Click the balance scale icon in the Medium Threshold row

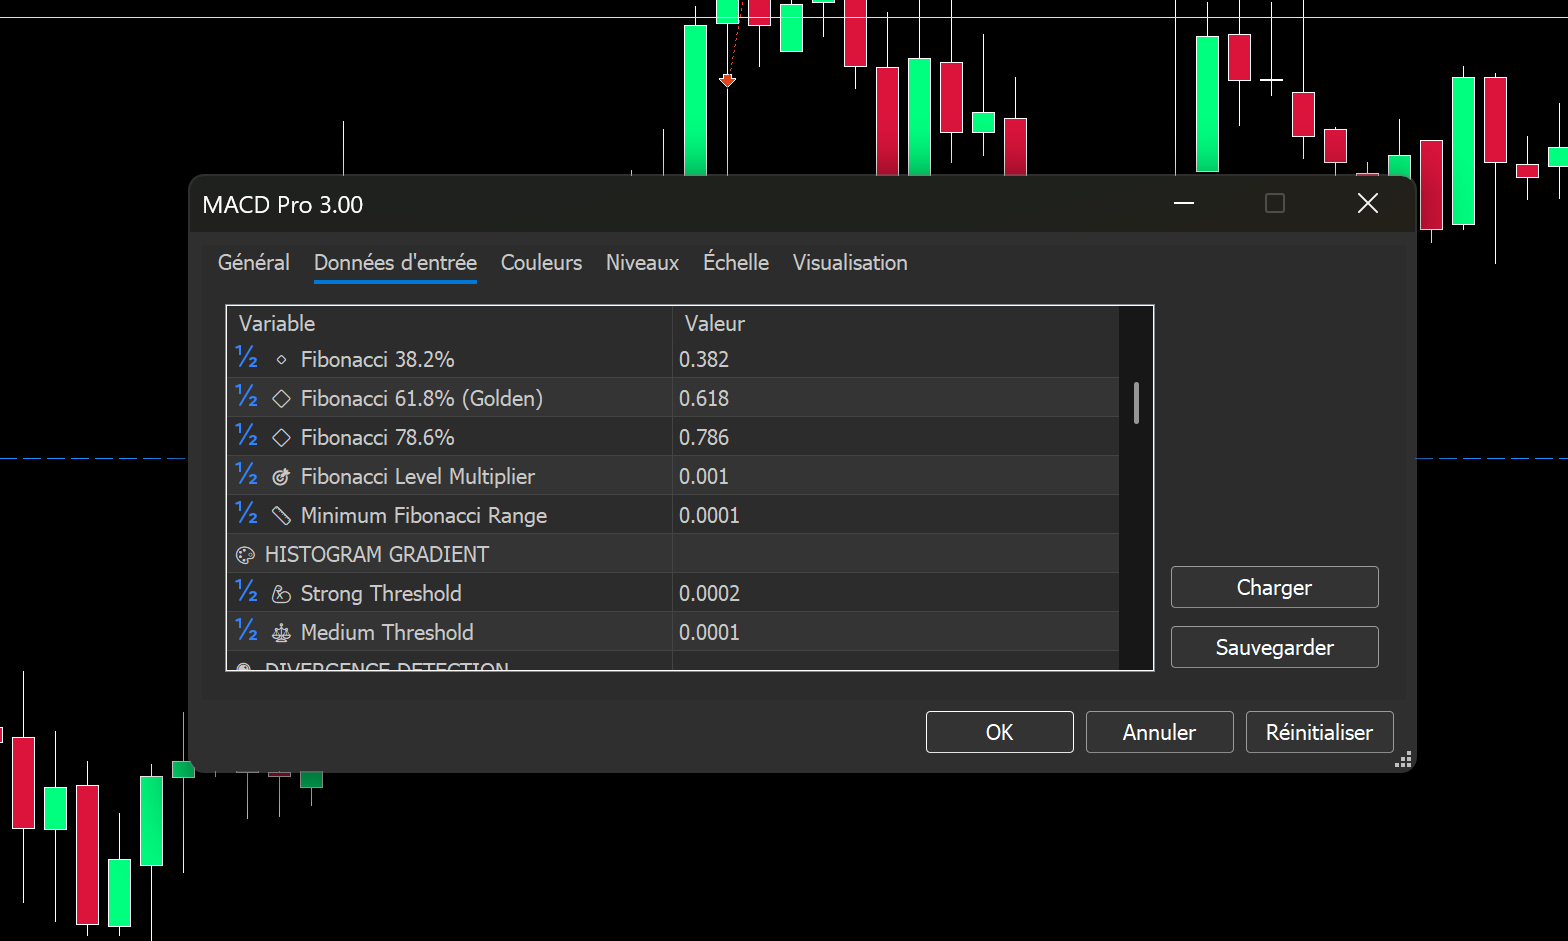pyautogui.click(x=281, y=633)
